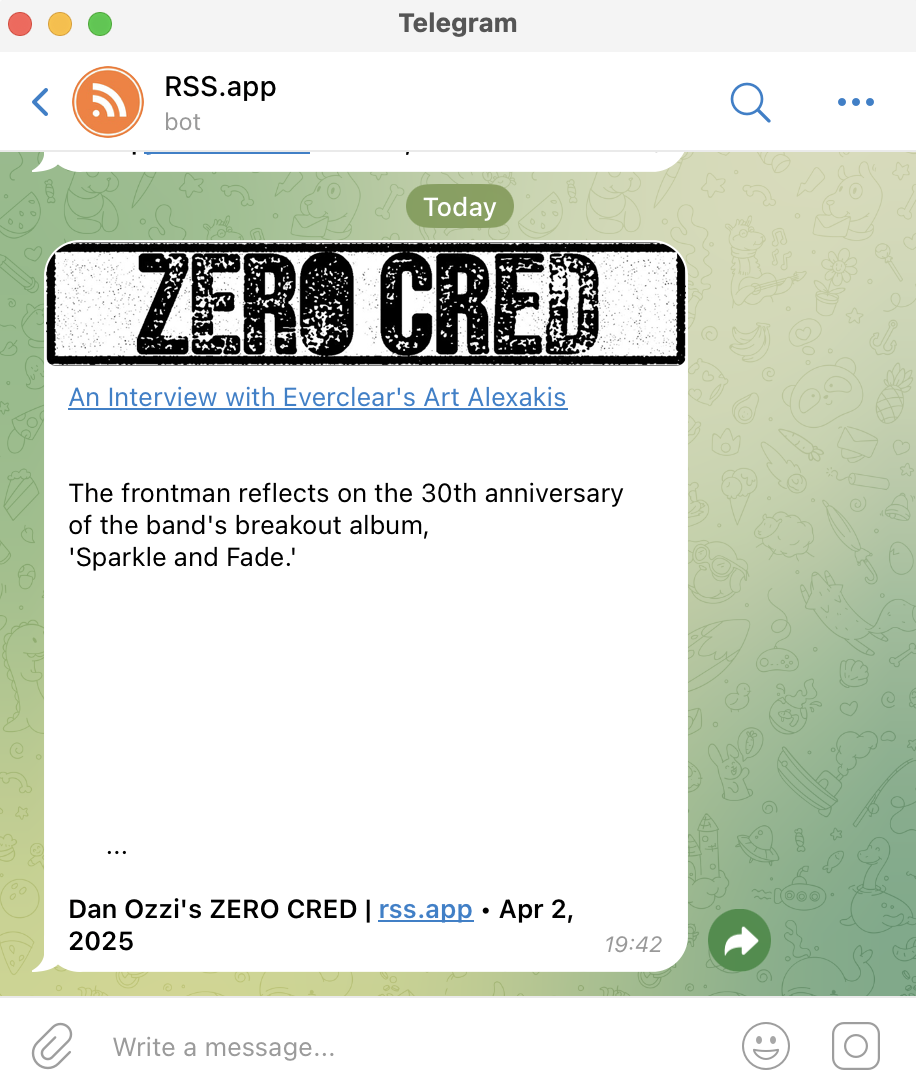
Task: Start a voice message with the record icon
Action: 855,1046
